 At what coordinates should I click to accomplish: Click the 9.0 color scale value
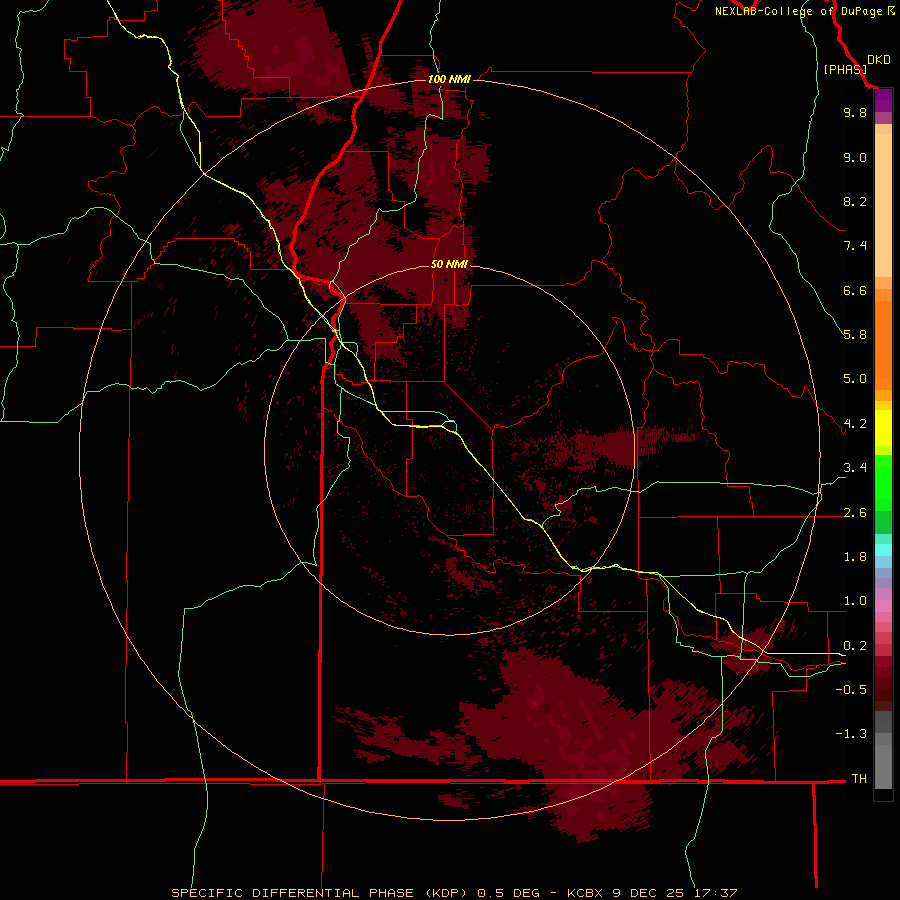[x=855, y=157]
